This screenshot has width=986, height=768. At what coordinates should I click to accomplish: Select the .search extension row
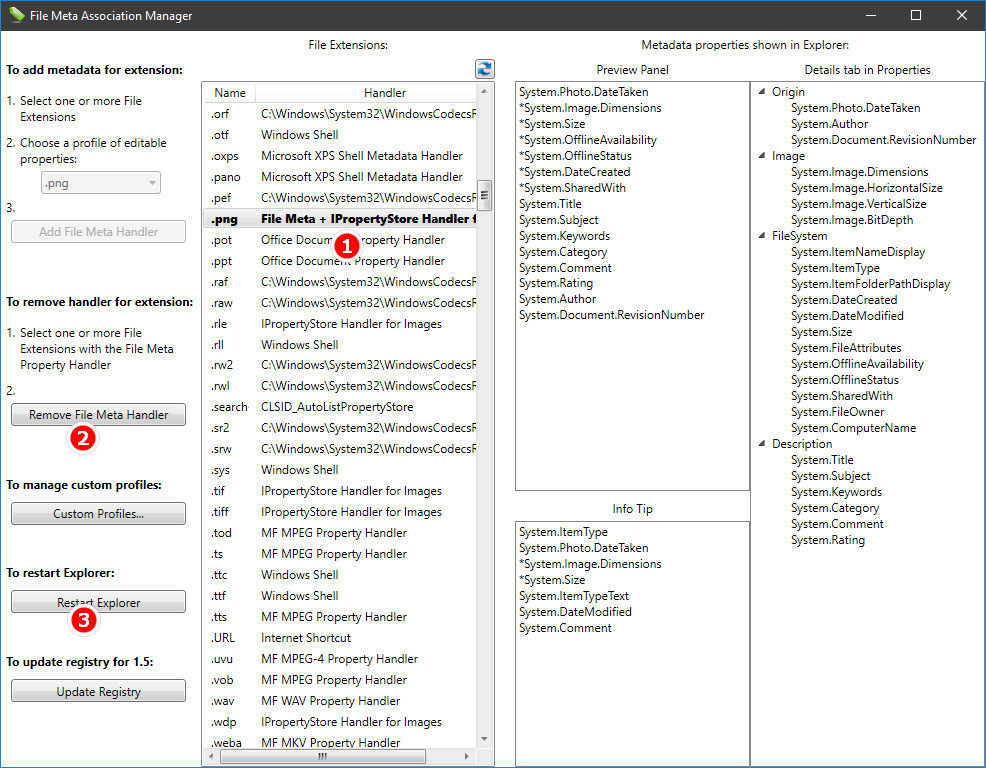tap(340, 407)
